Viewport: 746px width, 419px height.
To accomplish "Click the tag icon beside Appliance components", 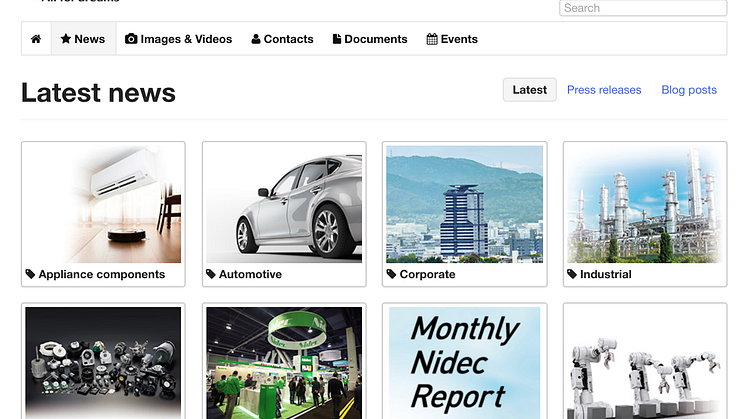I will 30,274.
